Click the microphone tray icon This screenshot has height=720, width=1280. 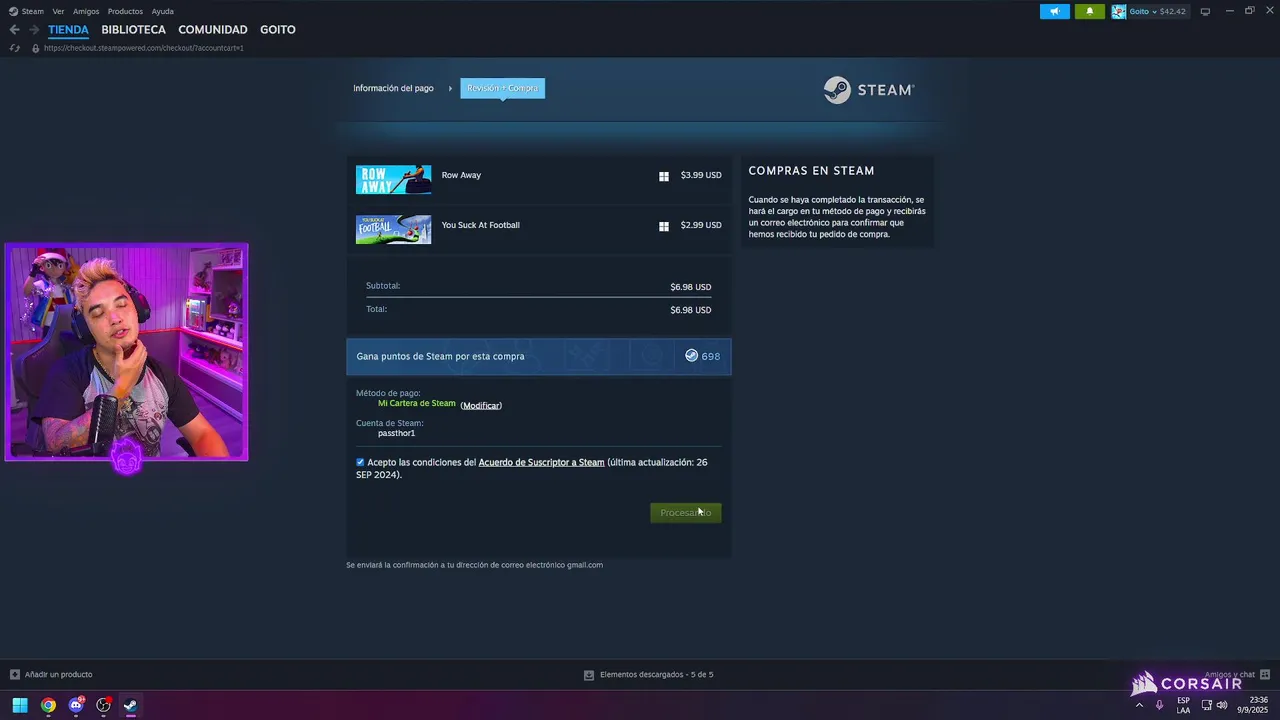click(1159, 705)
